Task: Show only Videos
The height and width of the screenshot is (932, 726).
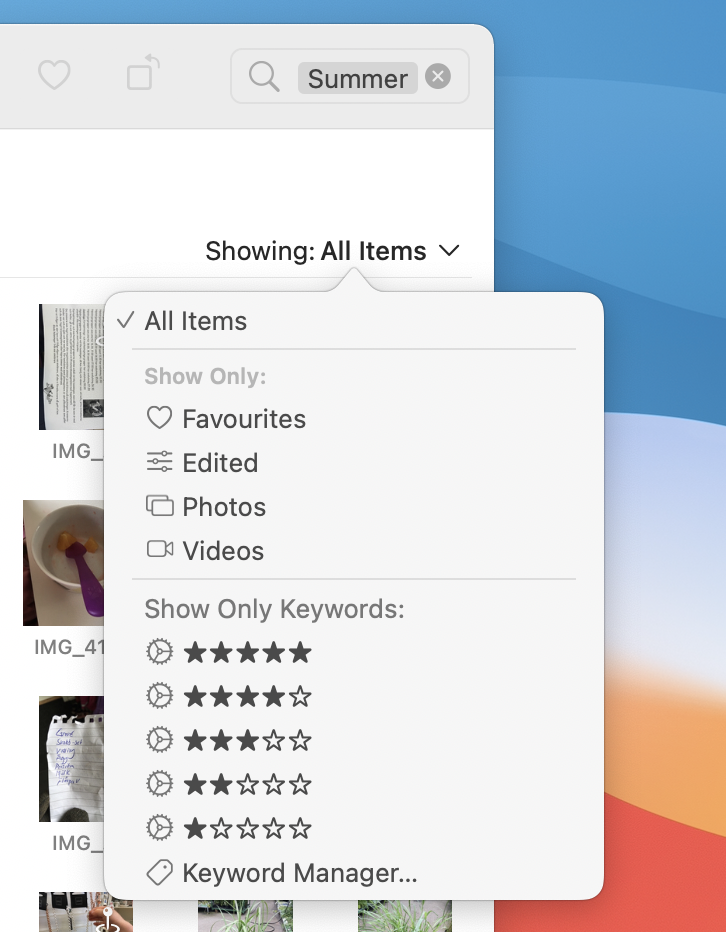Action: [x=354, y=550]
